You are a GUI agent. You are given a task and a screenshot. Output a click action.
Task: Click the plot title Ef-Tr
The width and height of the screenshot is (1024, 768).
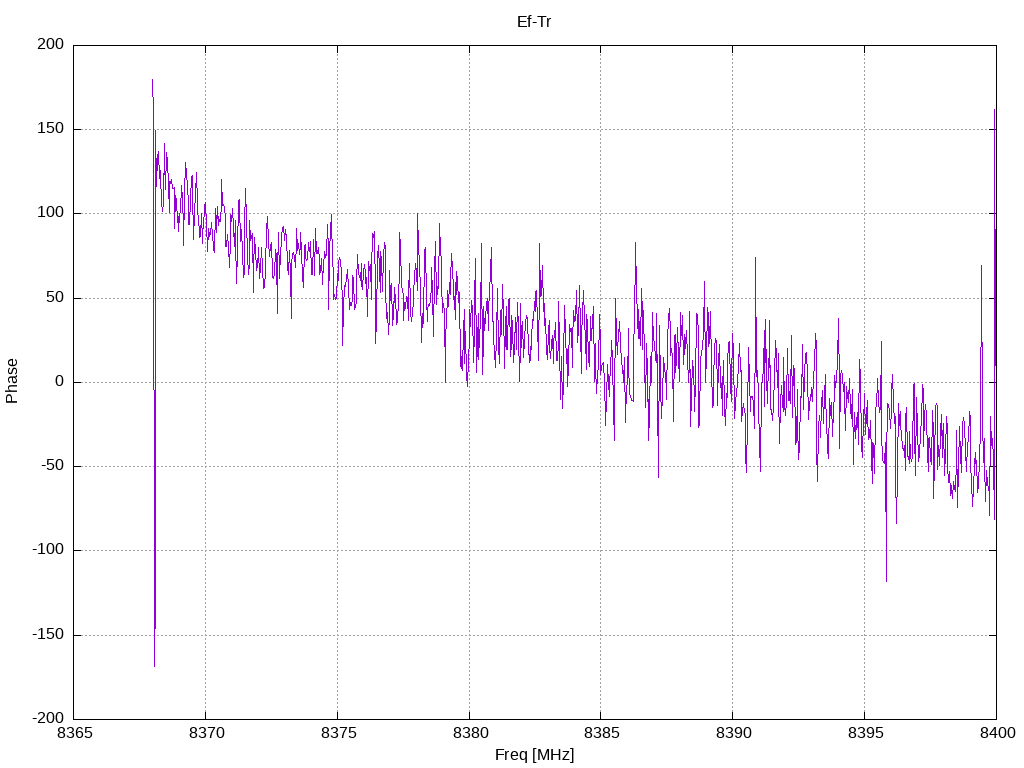pyautogui.click(x=534, y=22)
